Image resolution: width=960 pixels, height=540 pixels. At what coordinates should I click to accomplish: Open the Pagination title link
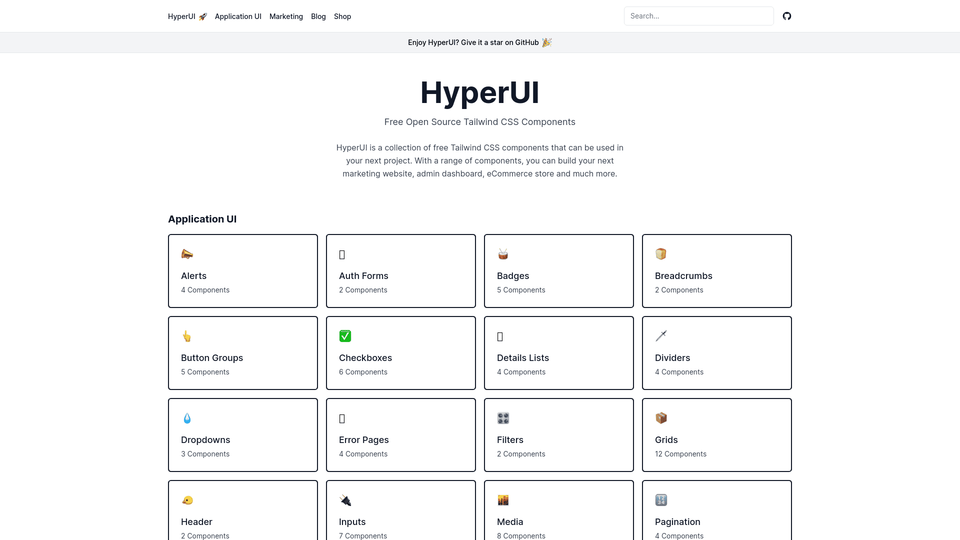677,522
